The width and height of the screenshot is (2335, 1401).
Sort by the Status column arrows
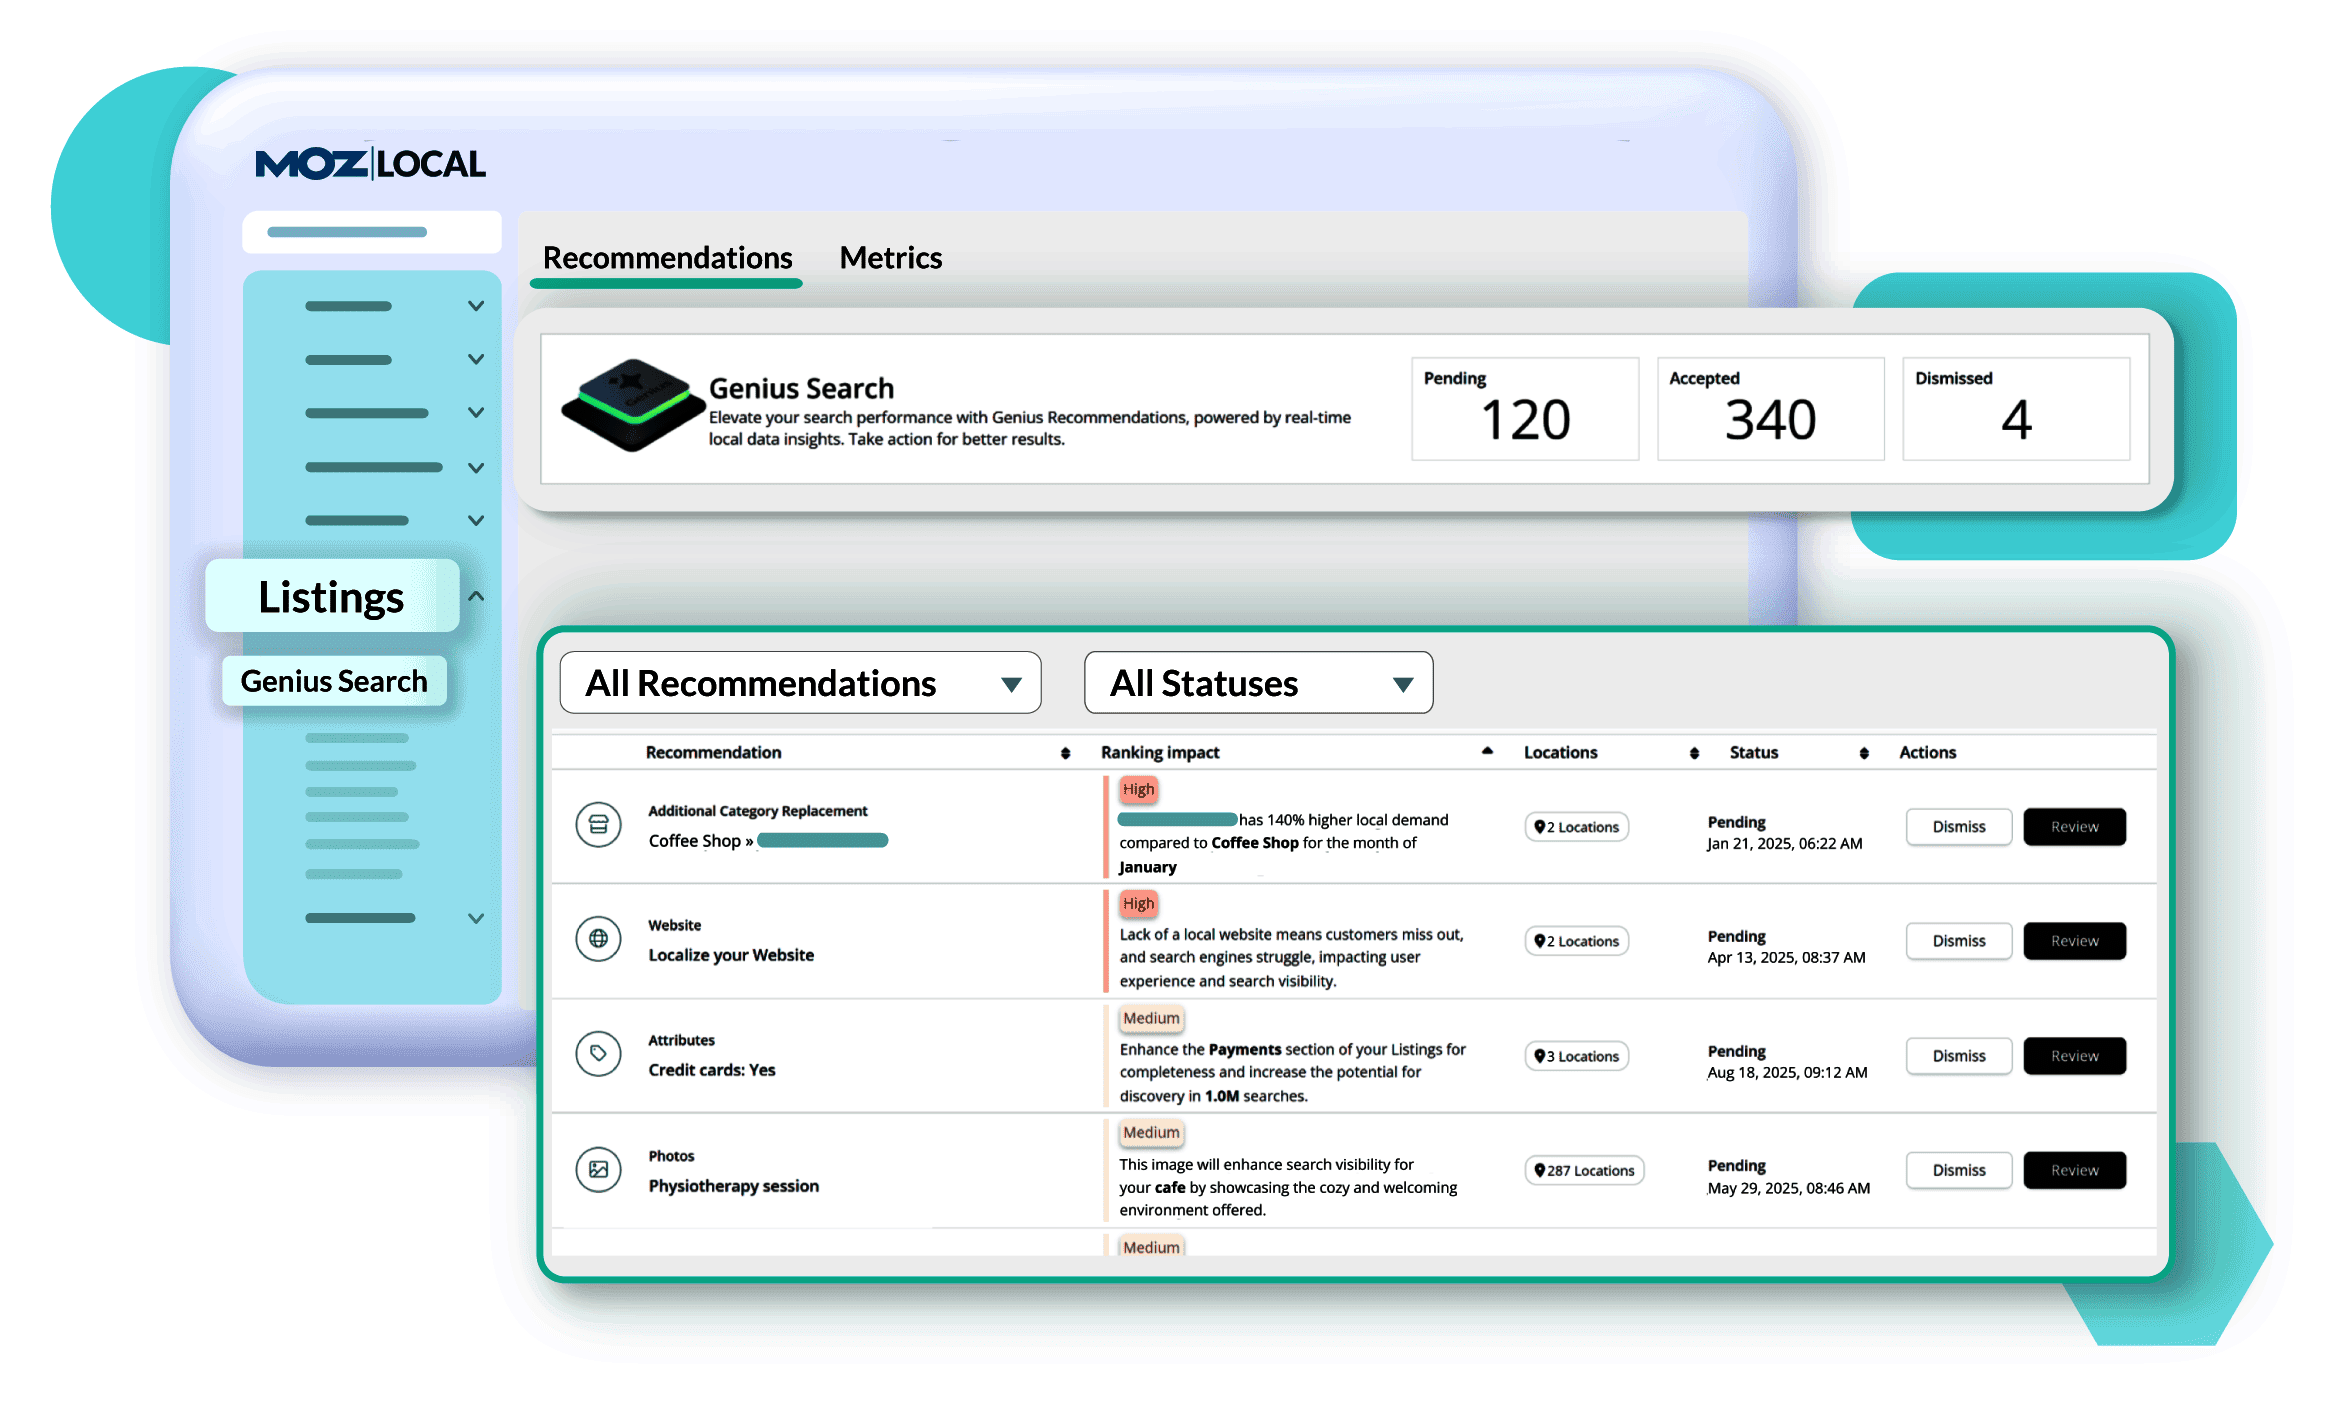(1864, 753)
